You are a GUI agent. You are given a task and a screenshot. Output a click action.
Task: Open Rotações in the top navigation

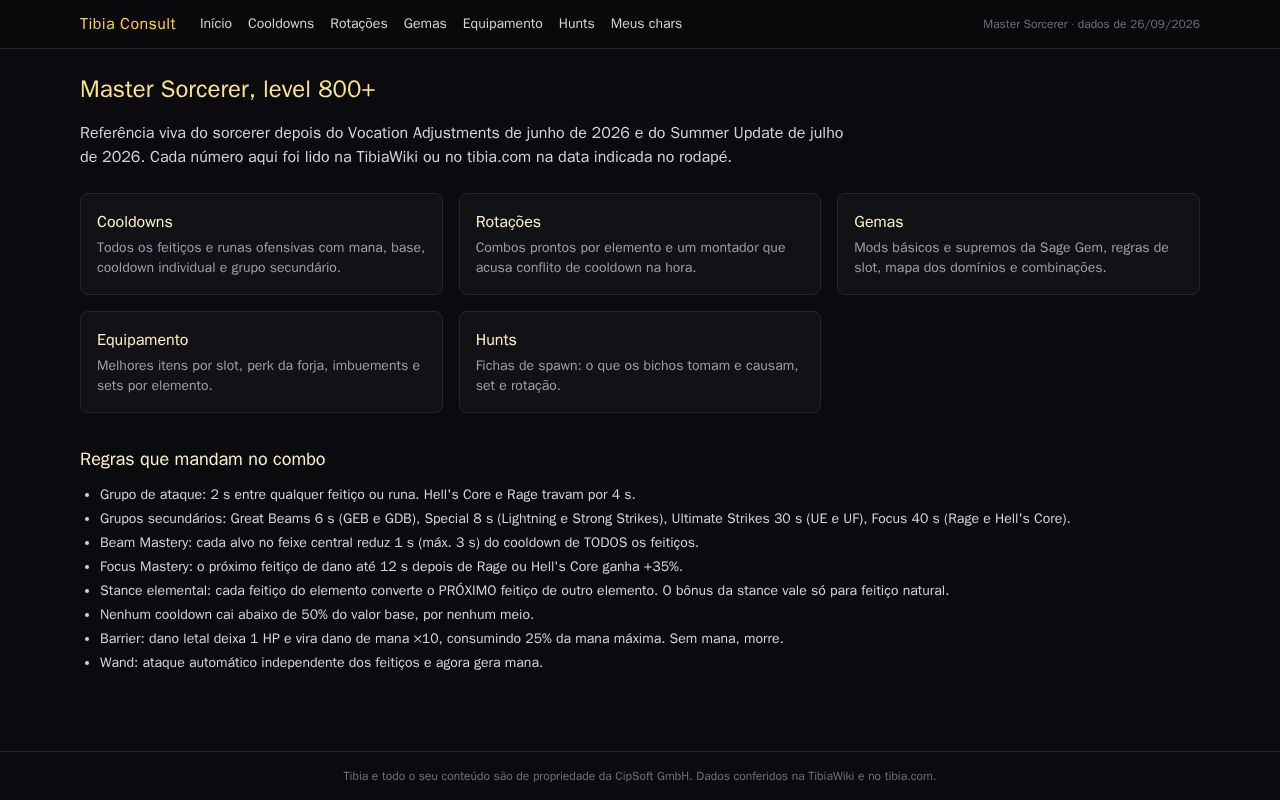click(359, 24)
